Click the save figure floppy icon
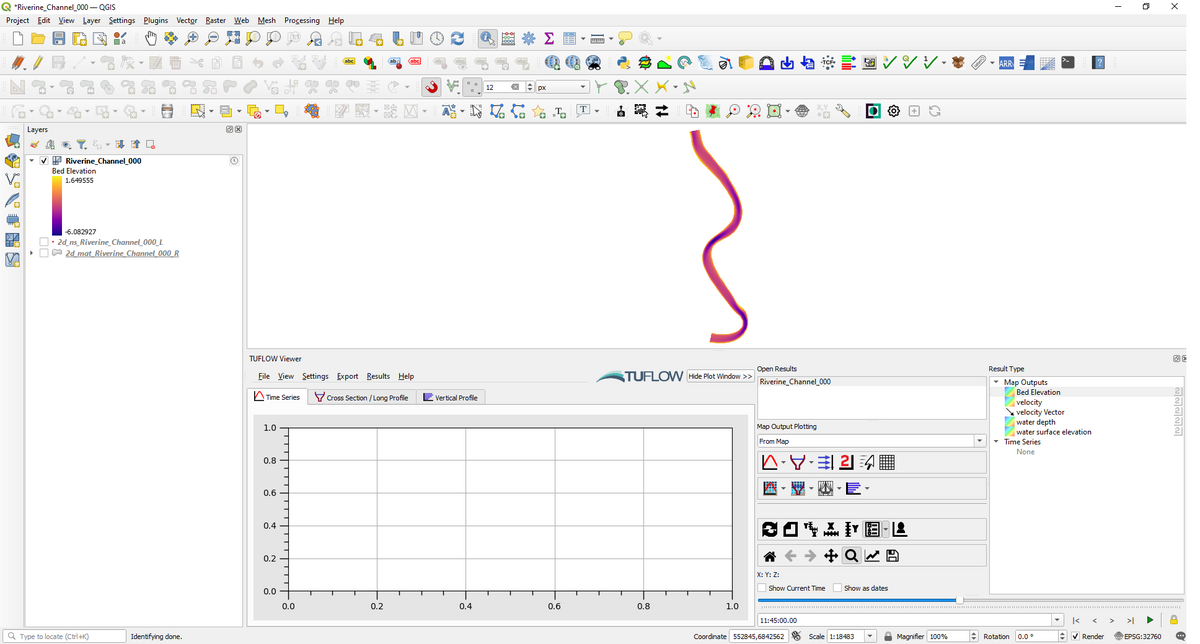 [893, 556]
